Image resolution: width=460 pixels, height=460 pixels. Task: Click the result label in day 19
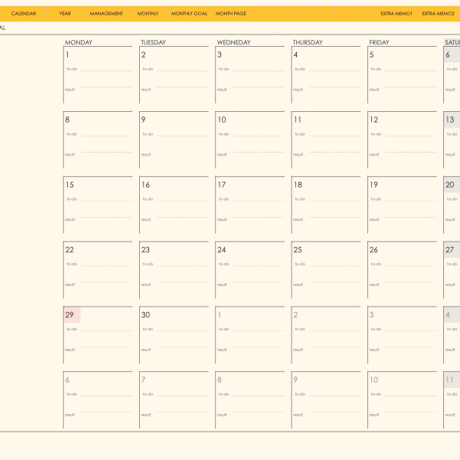click(x=374, y=220)
